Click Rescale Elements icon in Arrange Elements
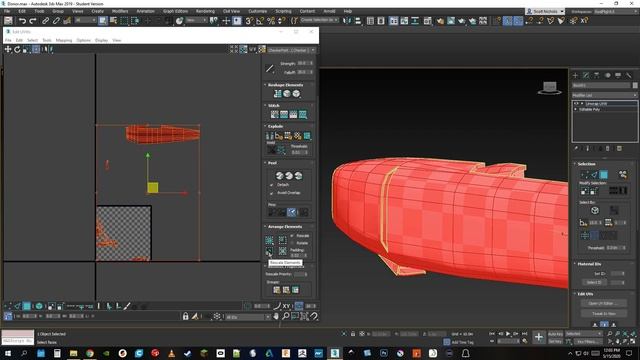The image size is (640, 360). tap(269, 251)
